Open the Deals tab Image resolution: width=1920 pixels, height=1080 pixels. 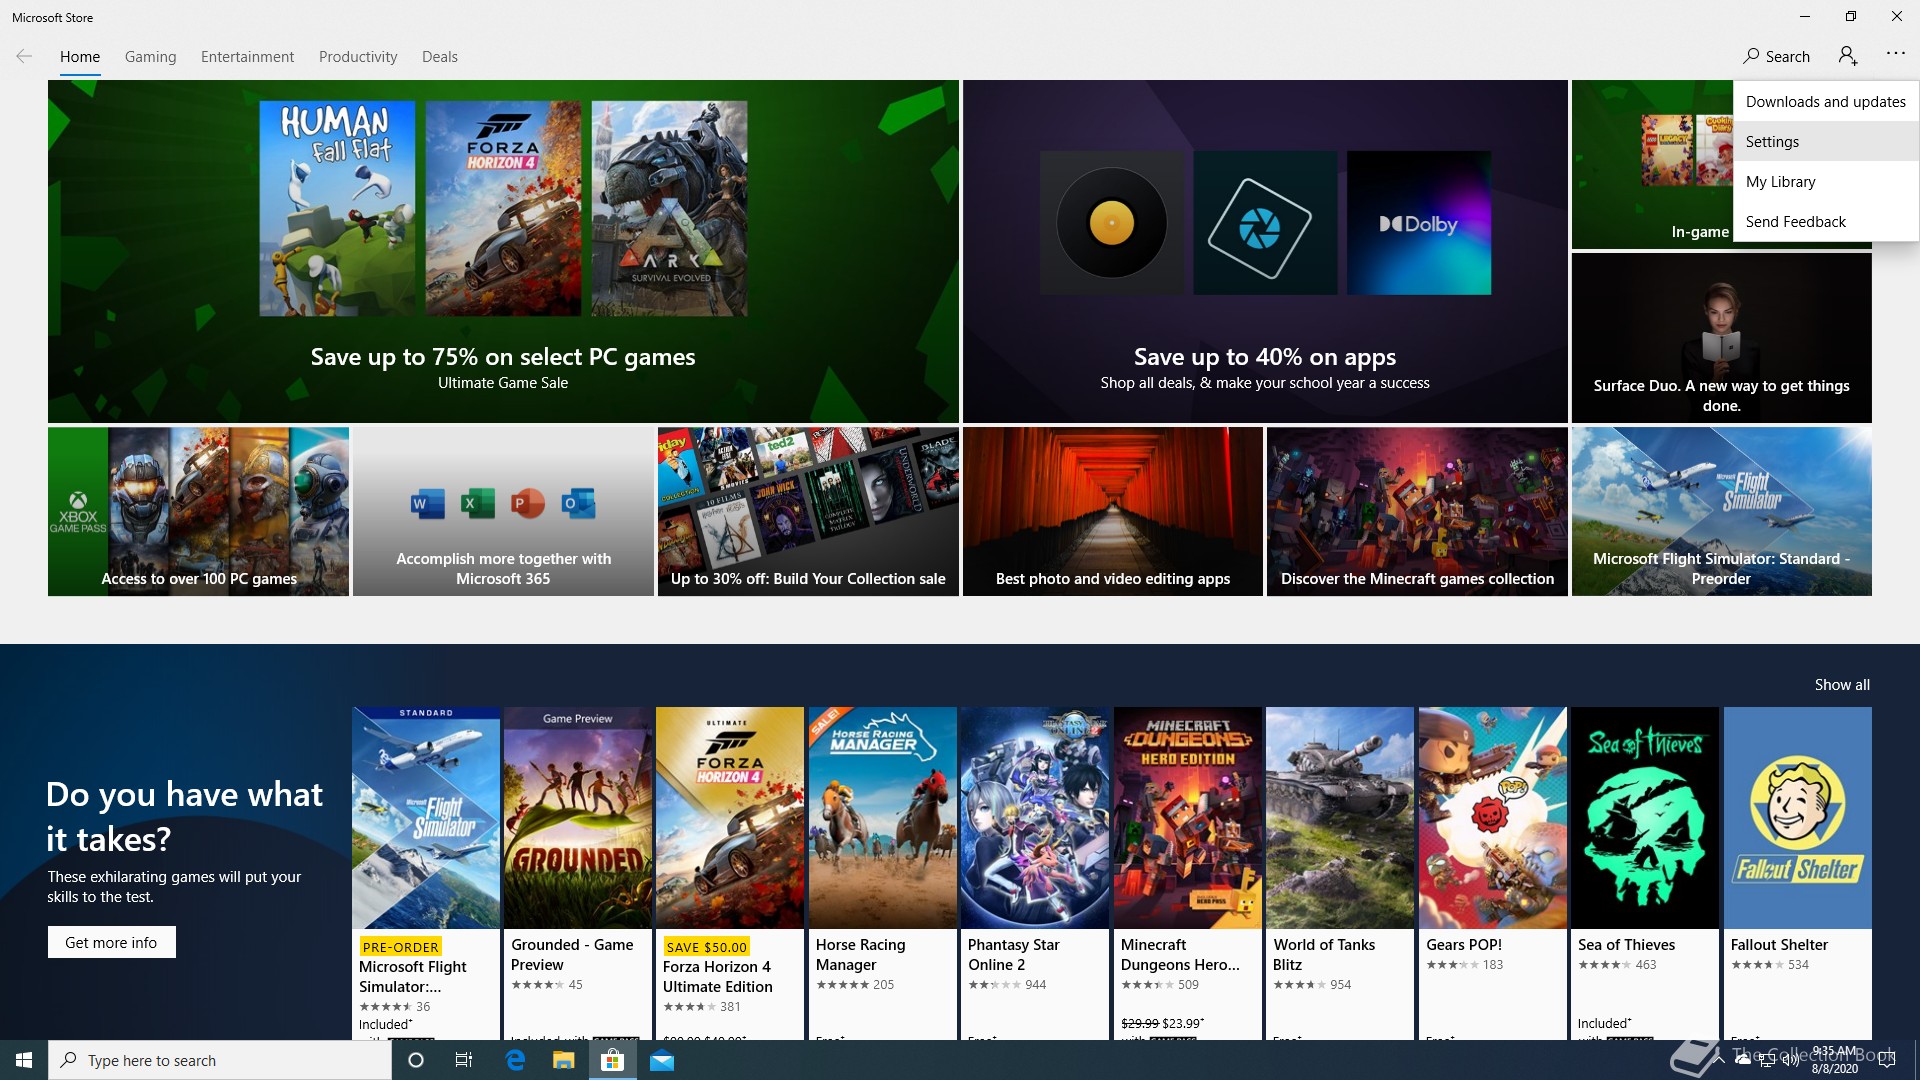click(440, 57)
